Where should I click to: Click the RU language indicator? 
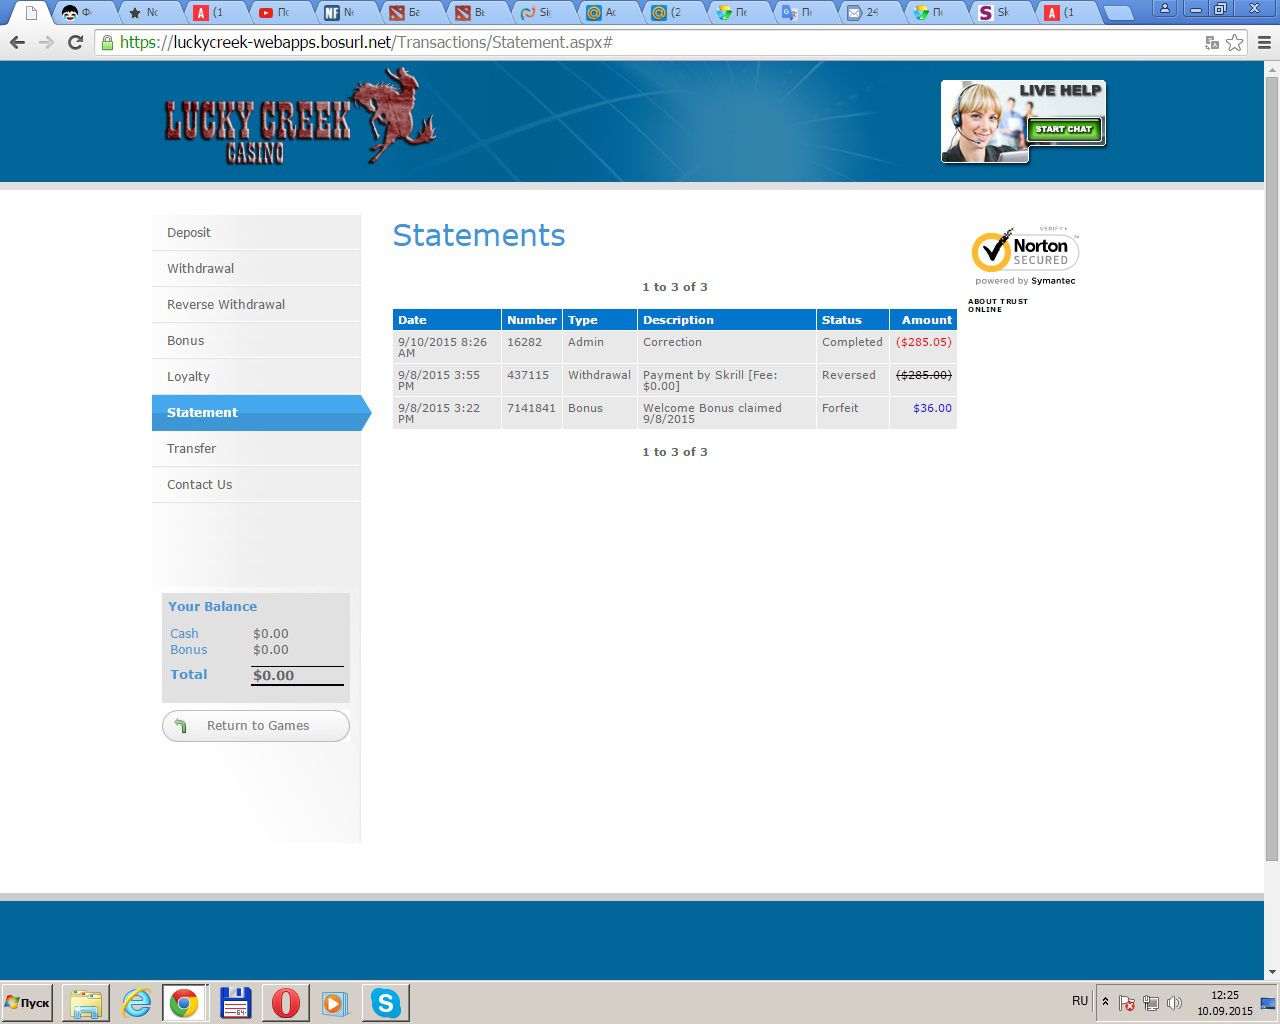pyautogui.click(x=1080, y=1001)
